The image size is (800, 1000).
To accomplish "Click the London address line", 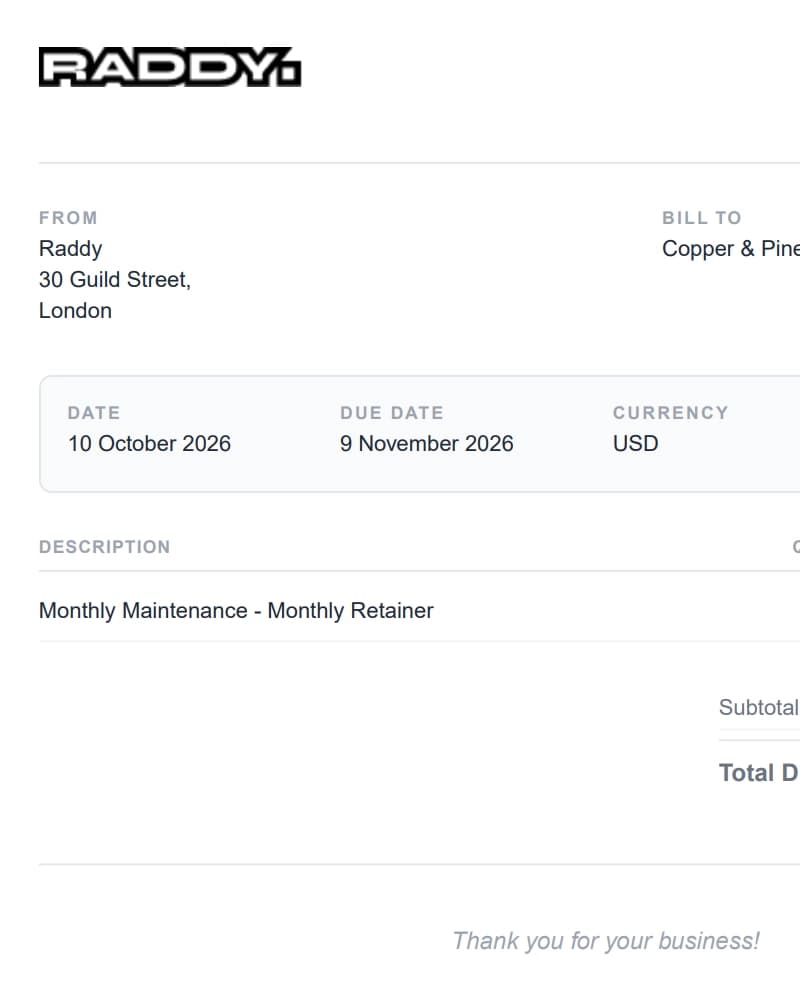I will 75,311.
